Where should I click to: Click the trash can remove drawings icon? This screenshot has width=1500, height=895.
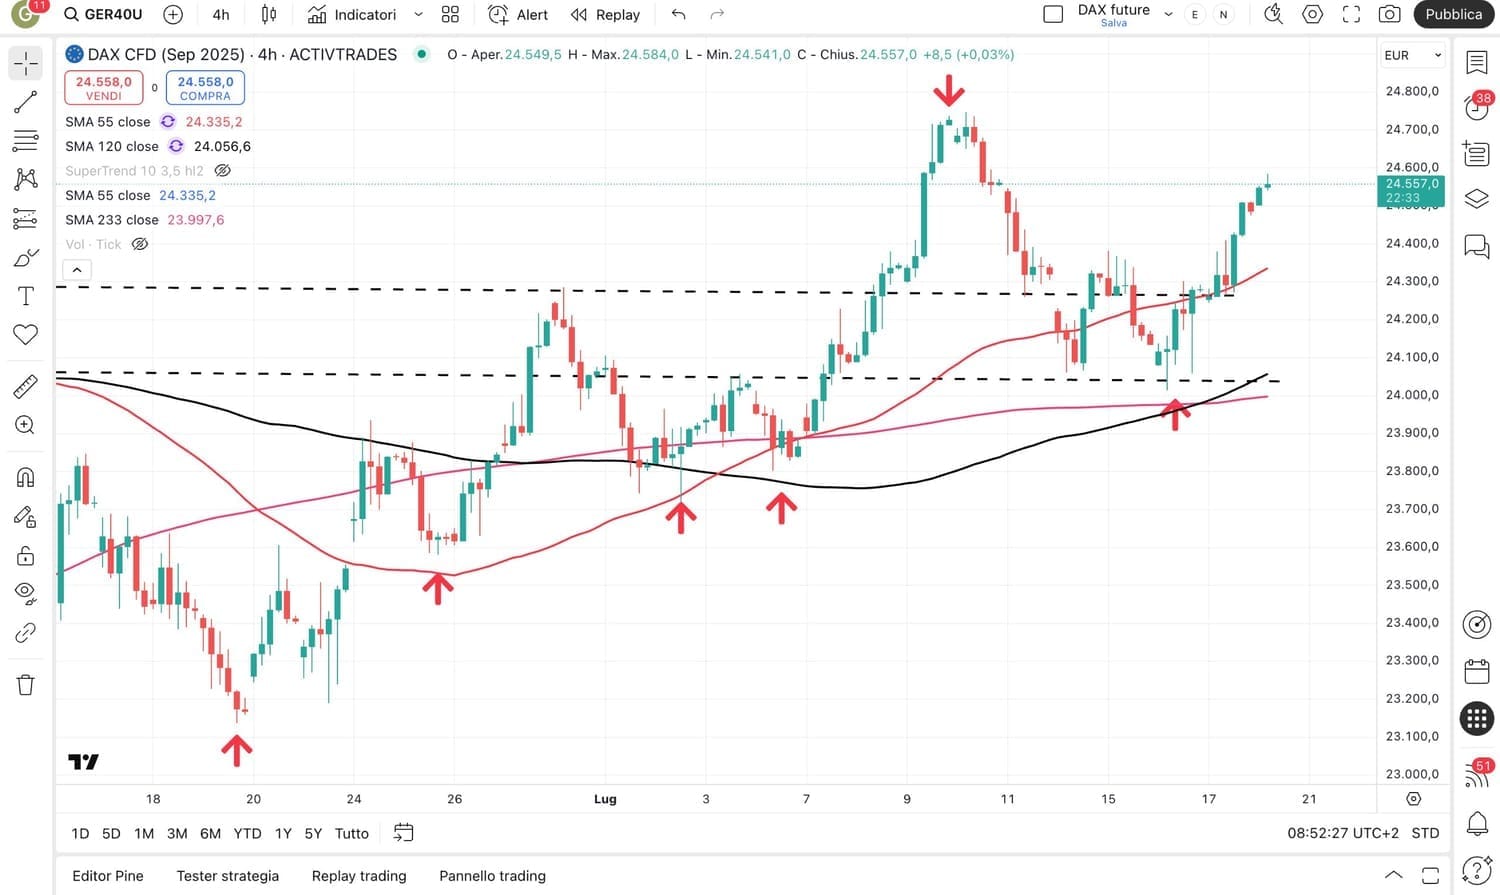(x=26, y=685)
